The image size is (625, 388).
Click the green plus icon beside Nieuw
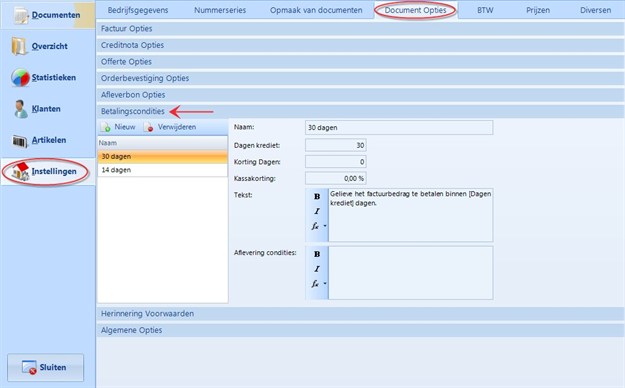[106, 127]
